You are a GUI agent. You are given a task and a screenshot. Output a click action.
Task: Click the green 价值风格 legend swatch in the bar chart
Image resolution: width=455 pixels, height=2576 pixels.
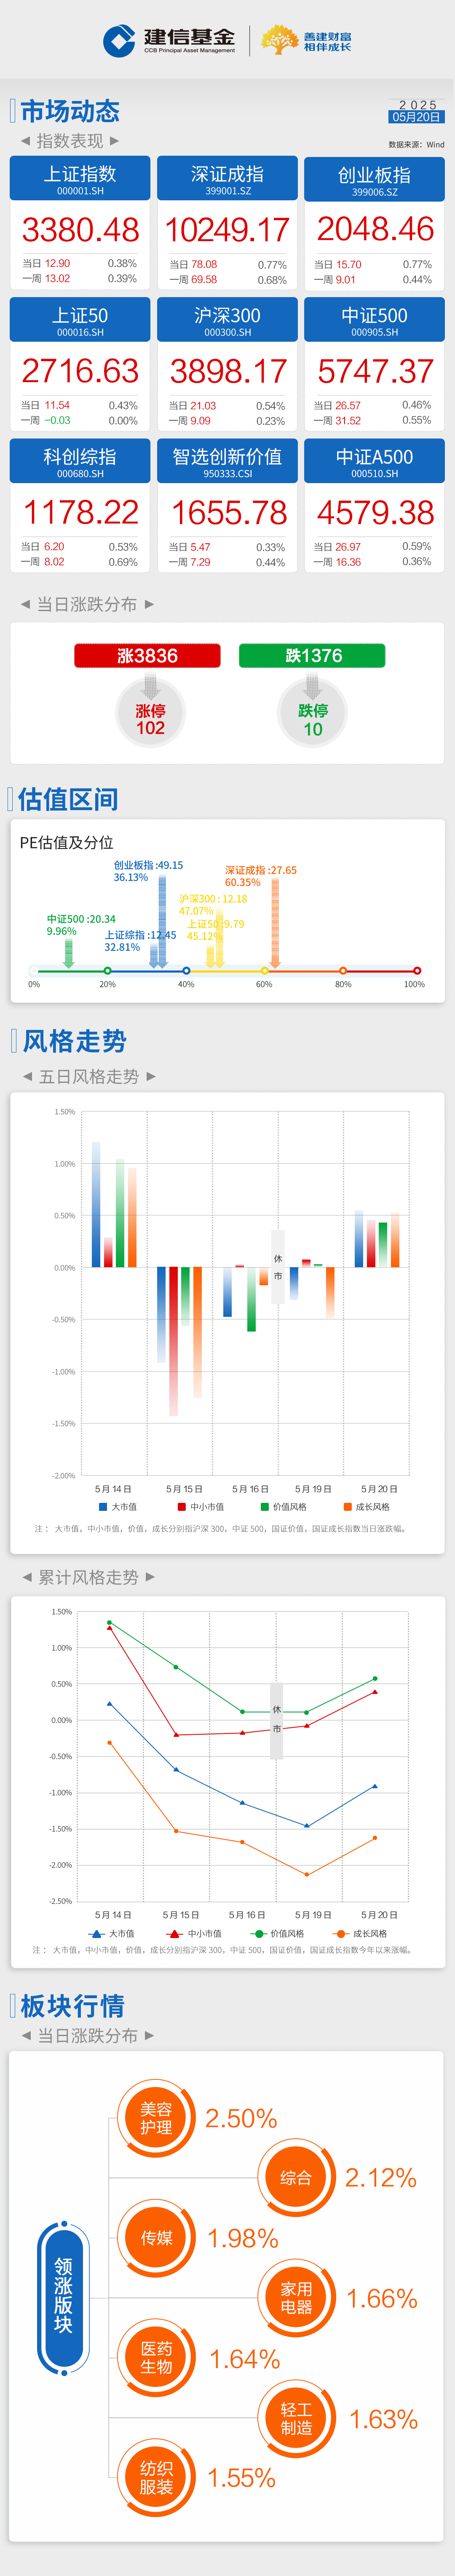[265, 1507]
